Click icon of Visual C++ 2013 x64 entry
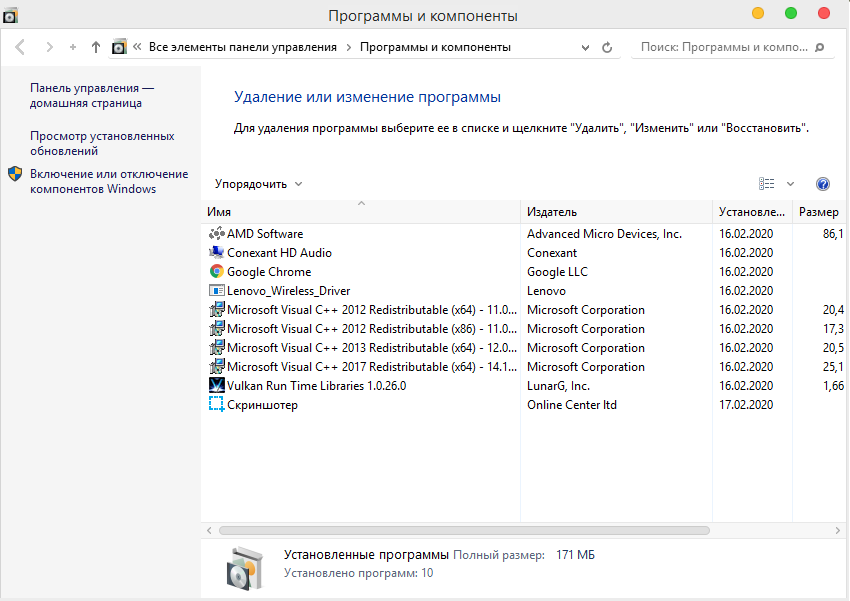The height and width of the screenshot is (601, 850). [217, 347]
